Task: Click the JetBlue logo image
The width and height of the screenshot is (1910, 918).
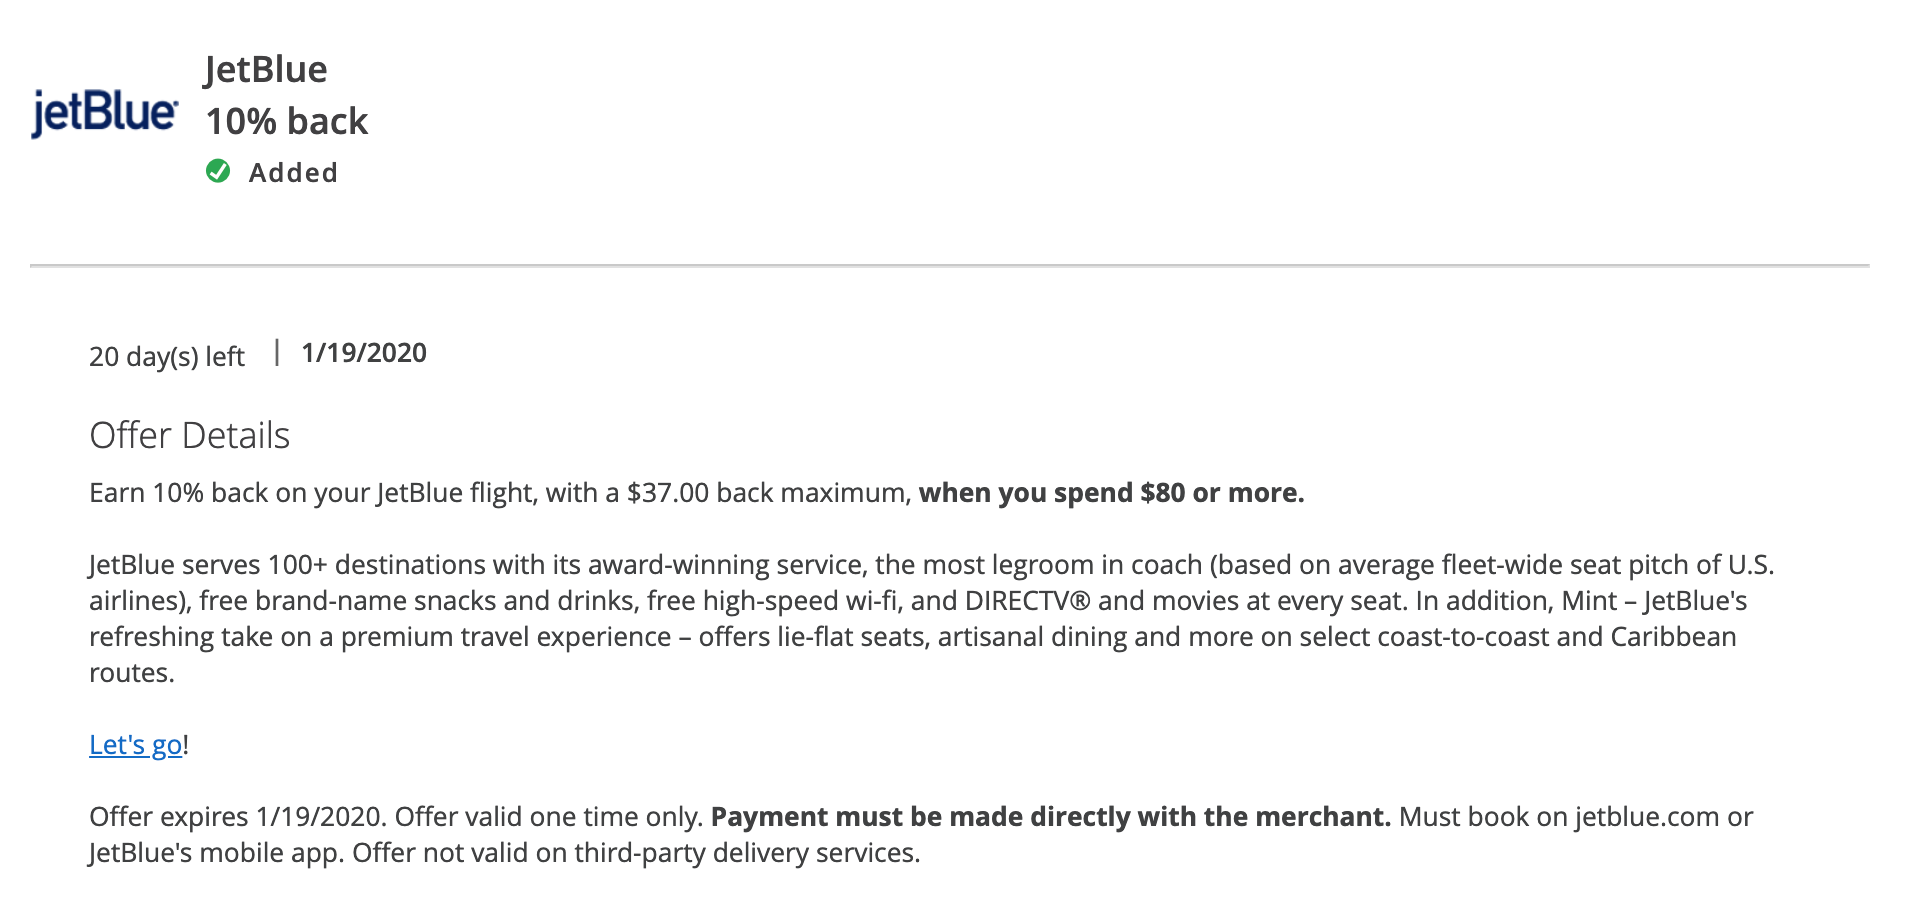Action: point(105,113)
